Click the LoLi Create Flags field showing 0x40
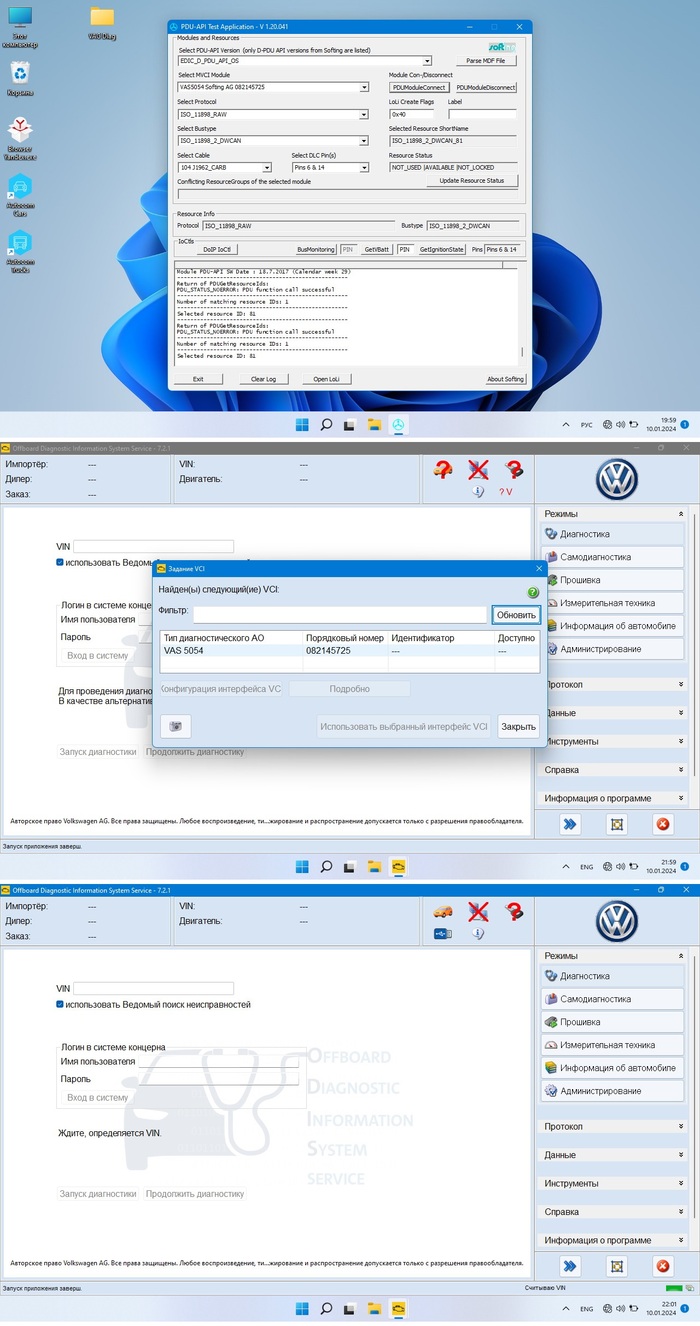Image resolution: width=700 pixels, height=1326 pixels. click(413, 114)
